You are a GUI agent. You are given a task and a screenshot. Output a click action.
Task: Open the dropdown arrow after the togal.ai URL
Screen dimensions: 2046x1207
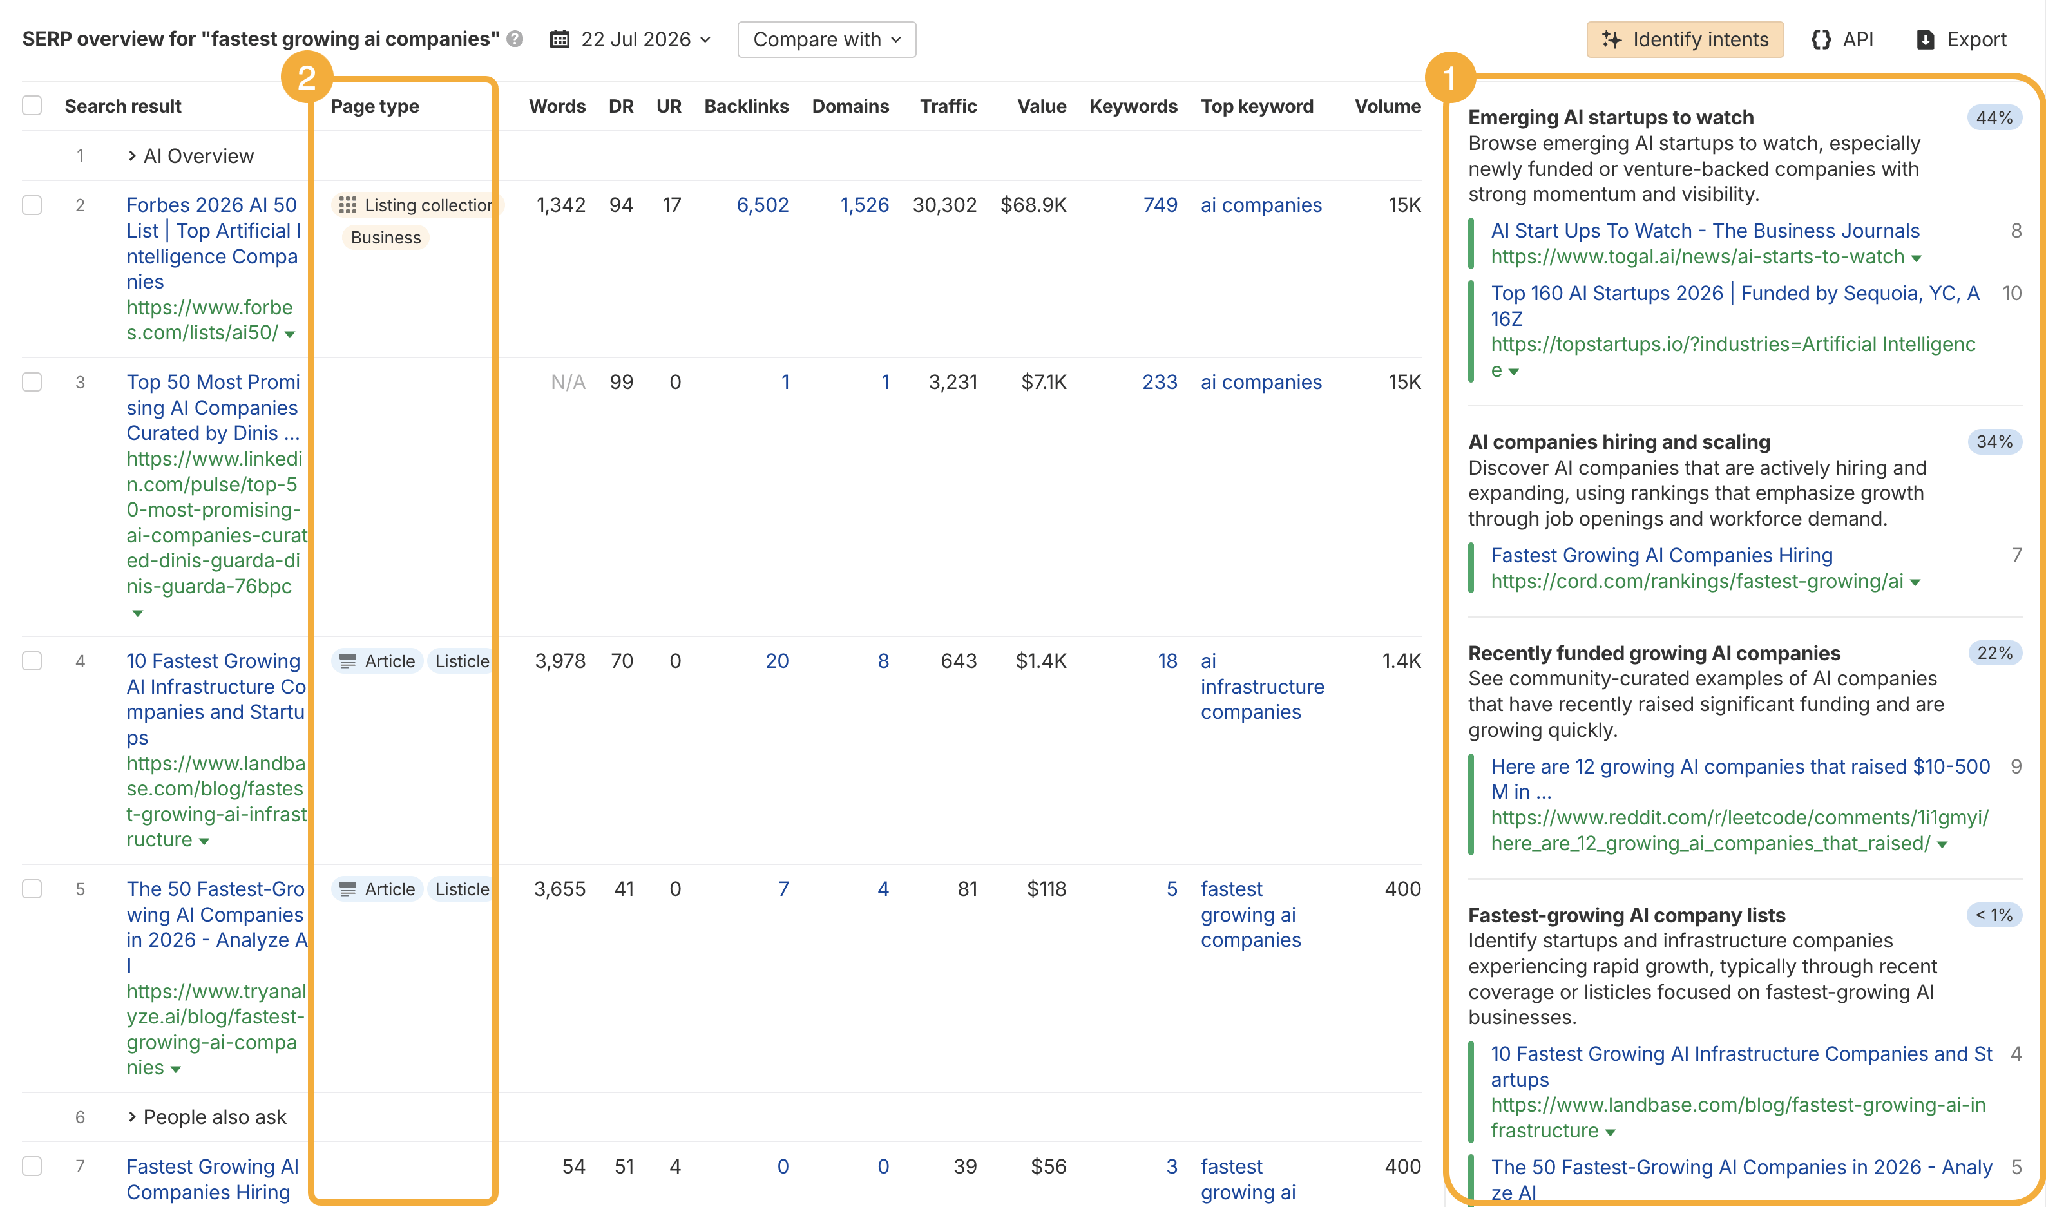(x=1916, y=258)
